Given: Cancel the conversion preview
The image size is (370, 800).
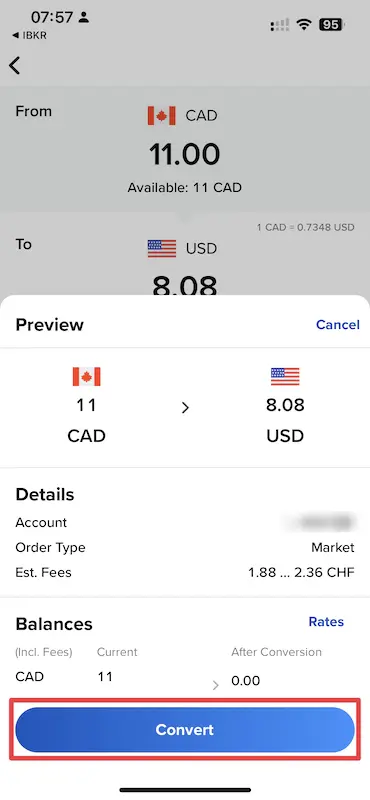Looking at the screenshot, I should 338,324.
